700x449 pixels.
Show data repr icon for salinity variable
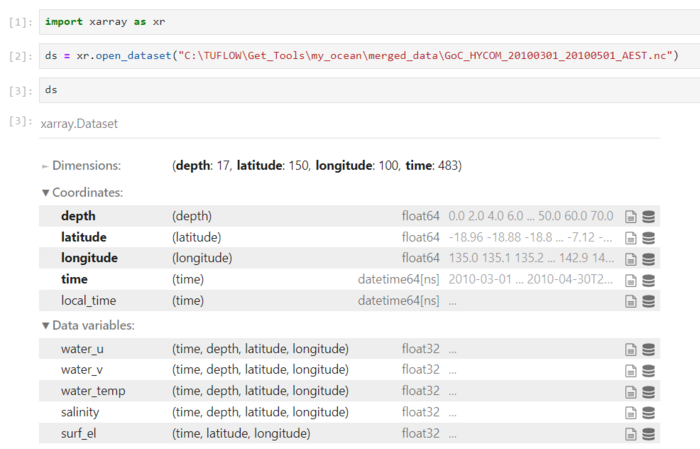click(x=648, y=413)
